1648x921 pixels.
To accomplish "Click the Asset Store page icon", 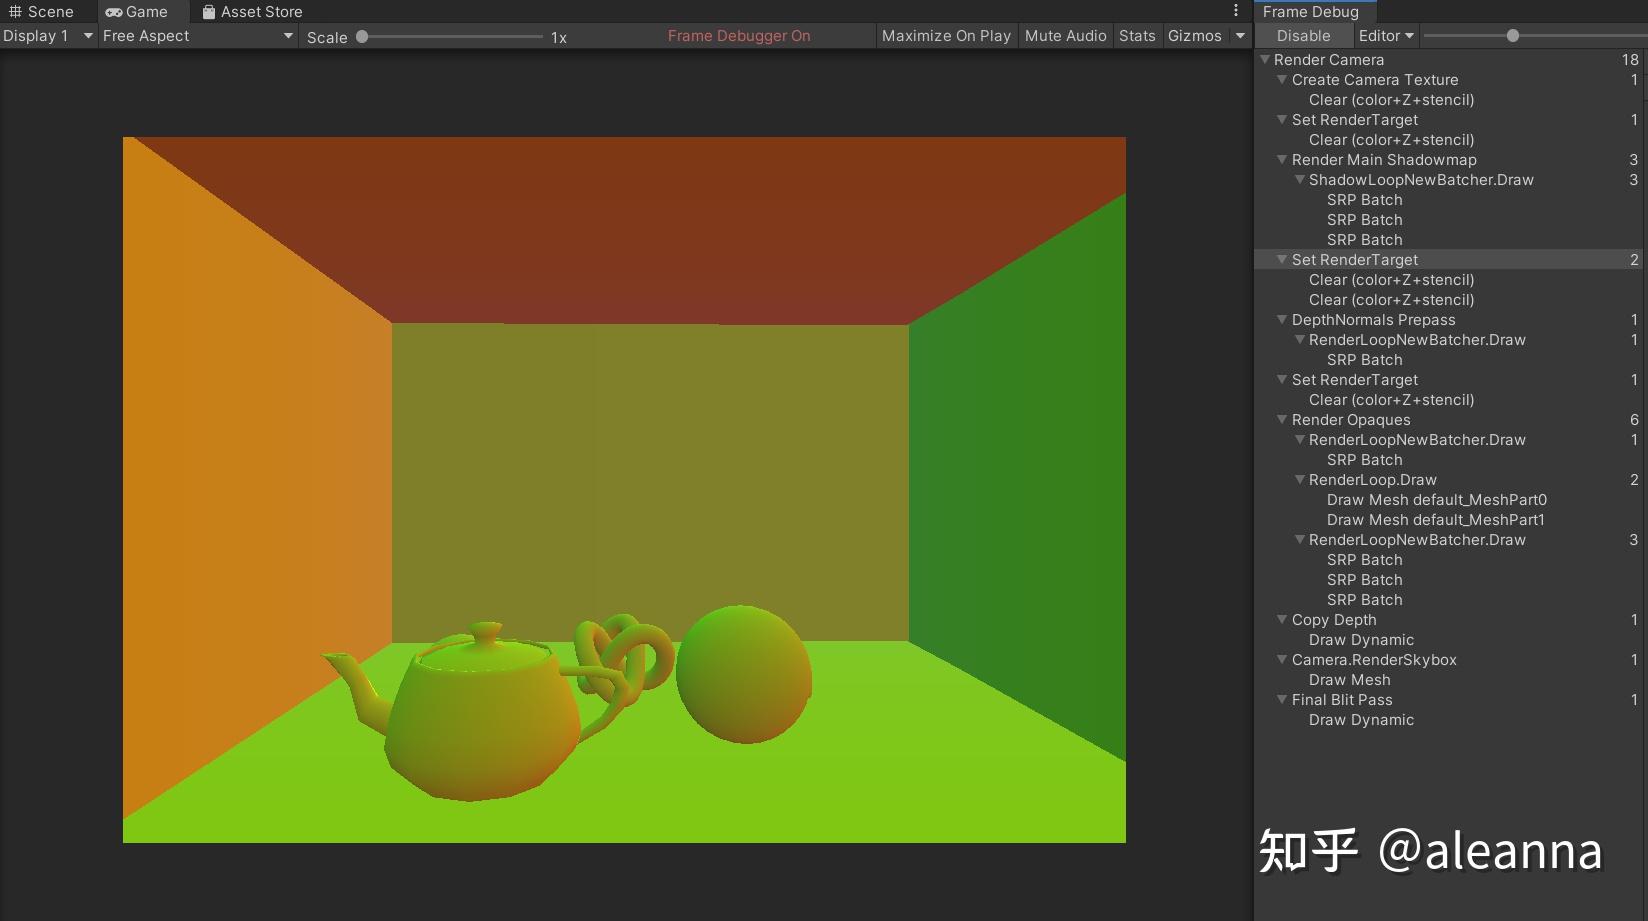I will (x=208, y=11).
